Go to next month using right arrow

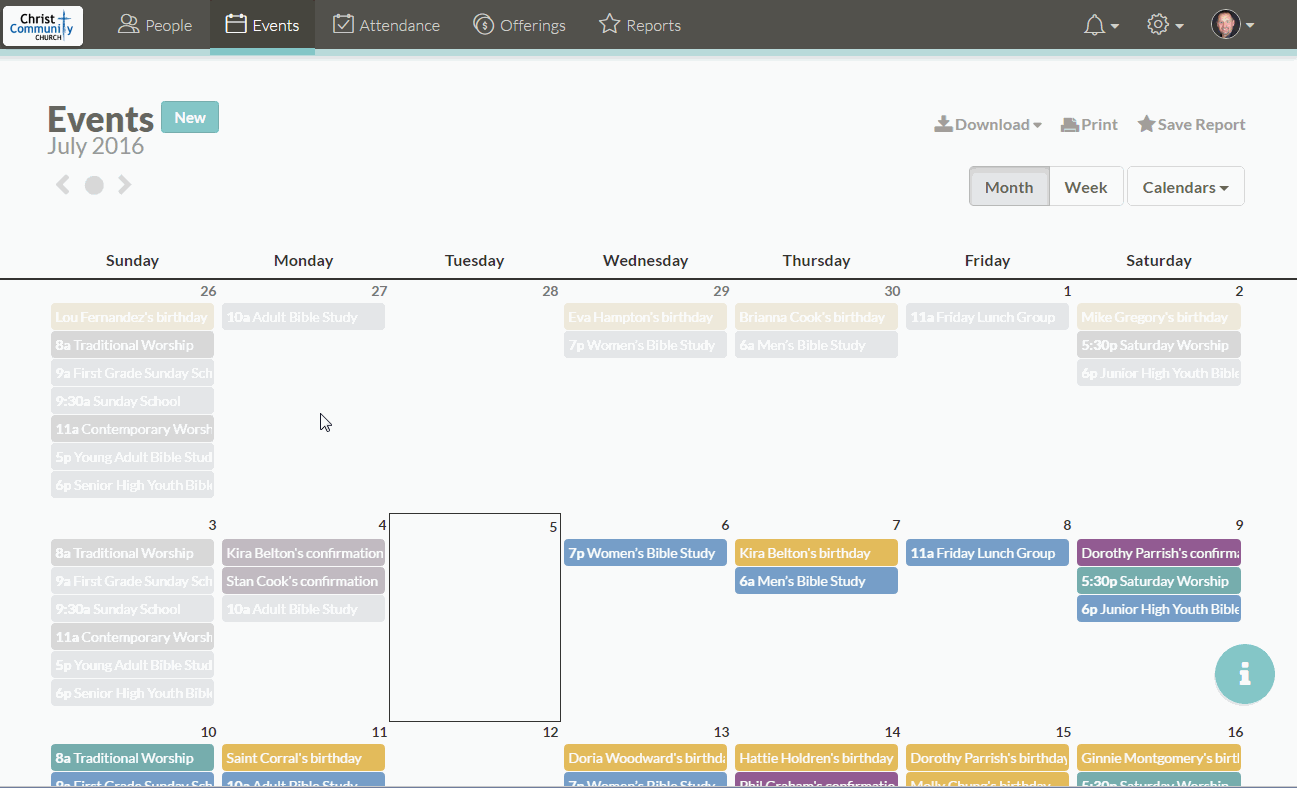pyautogui.click(x=125, y=185)
